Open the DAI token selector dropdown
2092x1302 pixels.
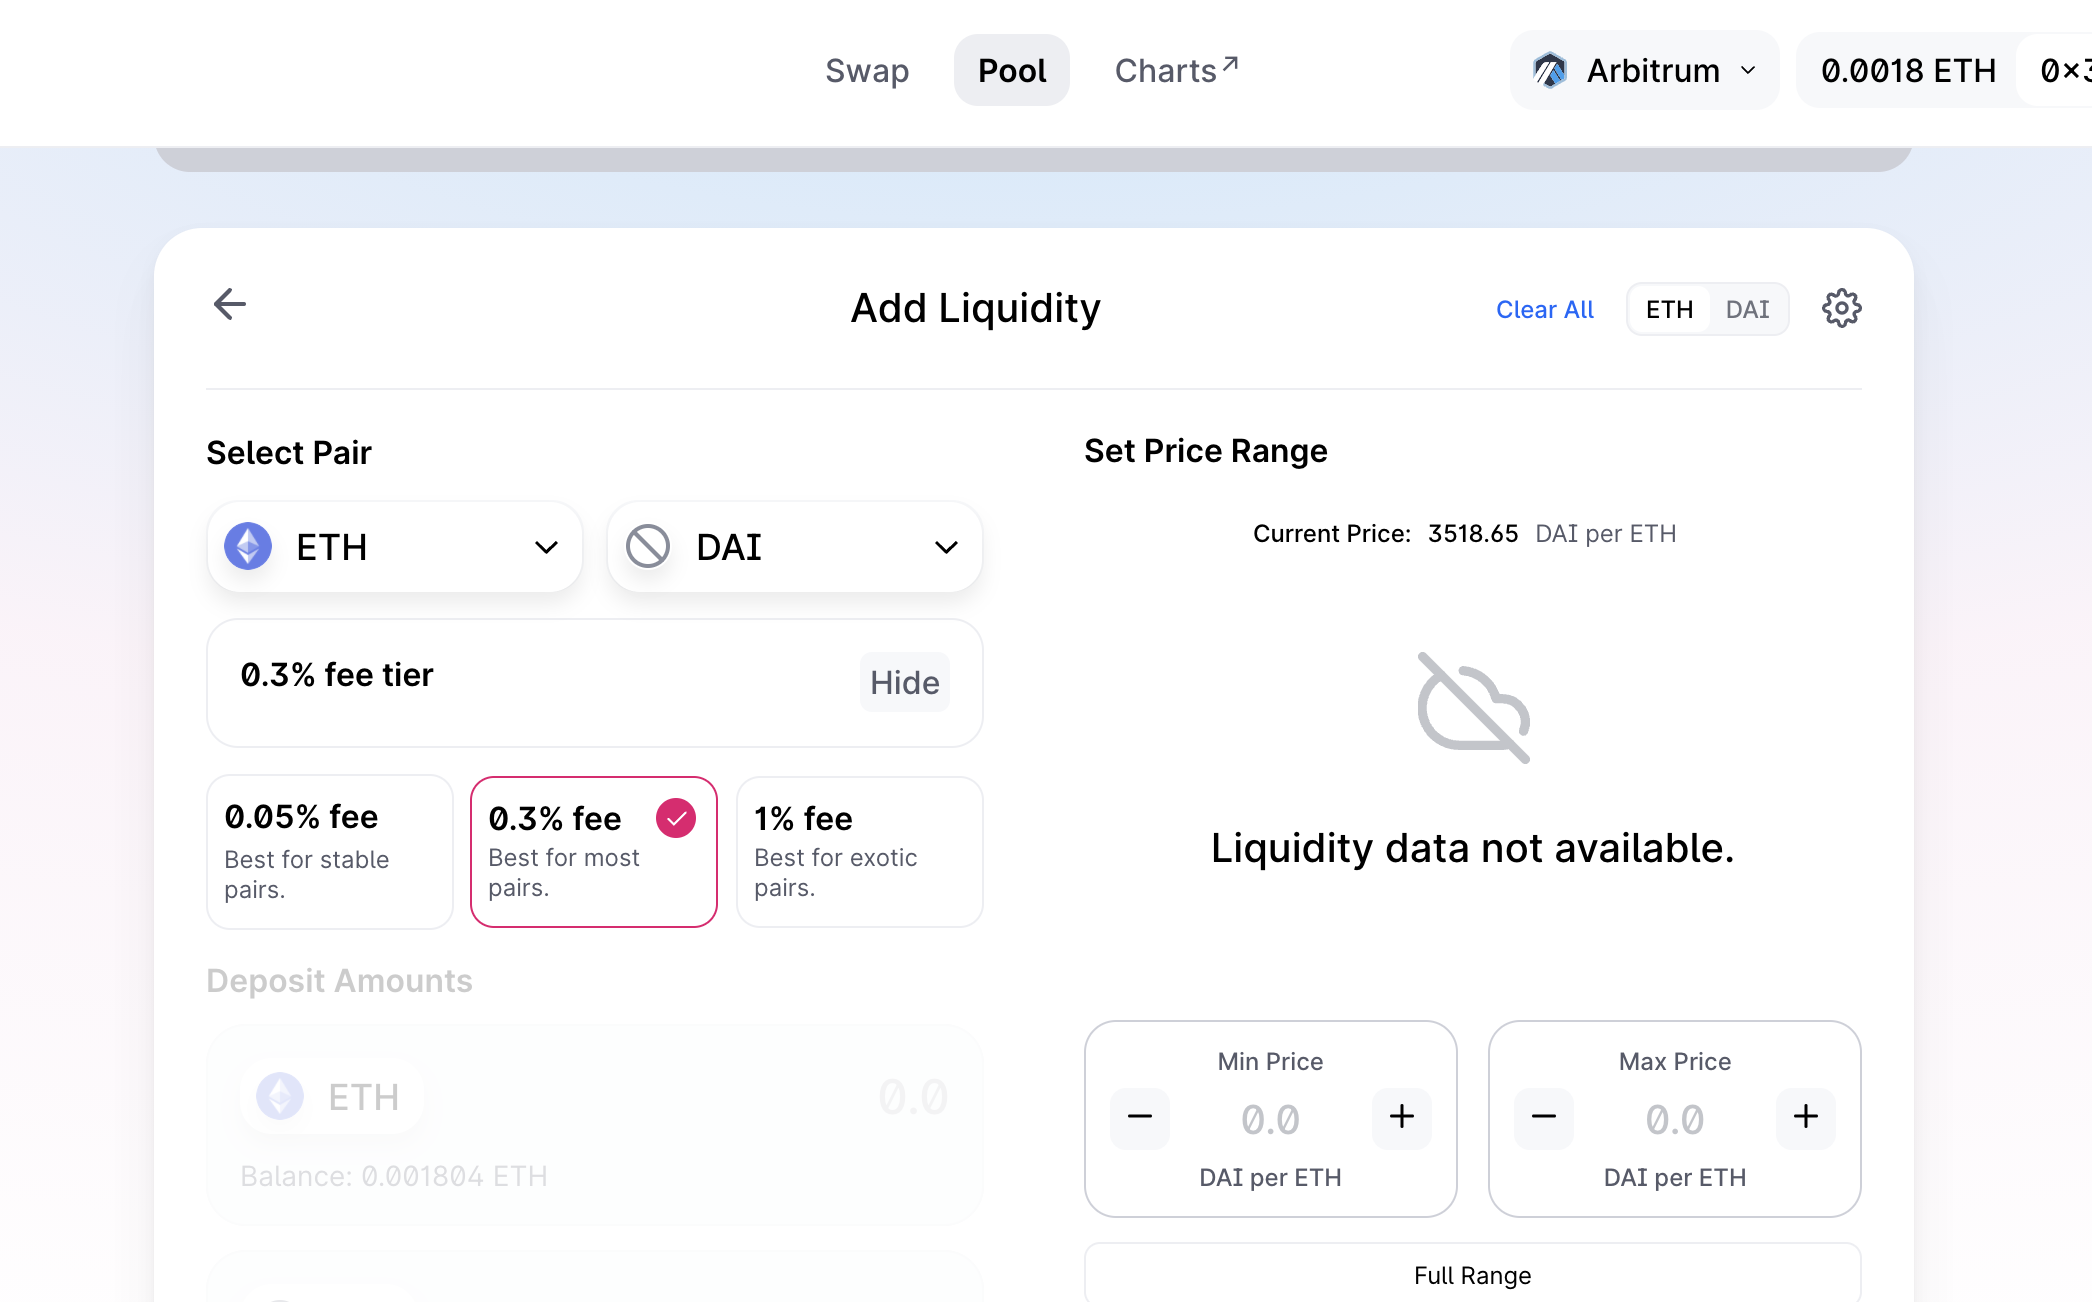tap(944, 547)
